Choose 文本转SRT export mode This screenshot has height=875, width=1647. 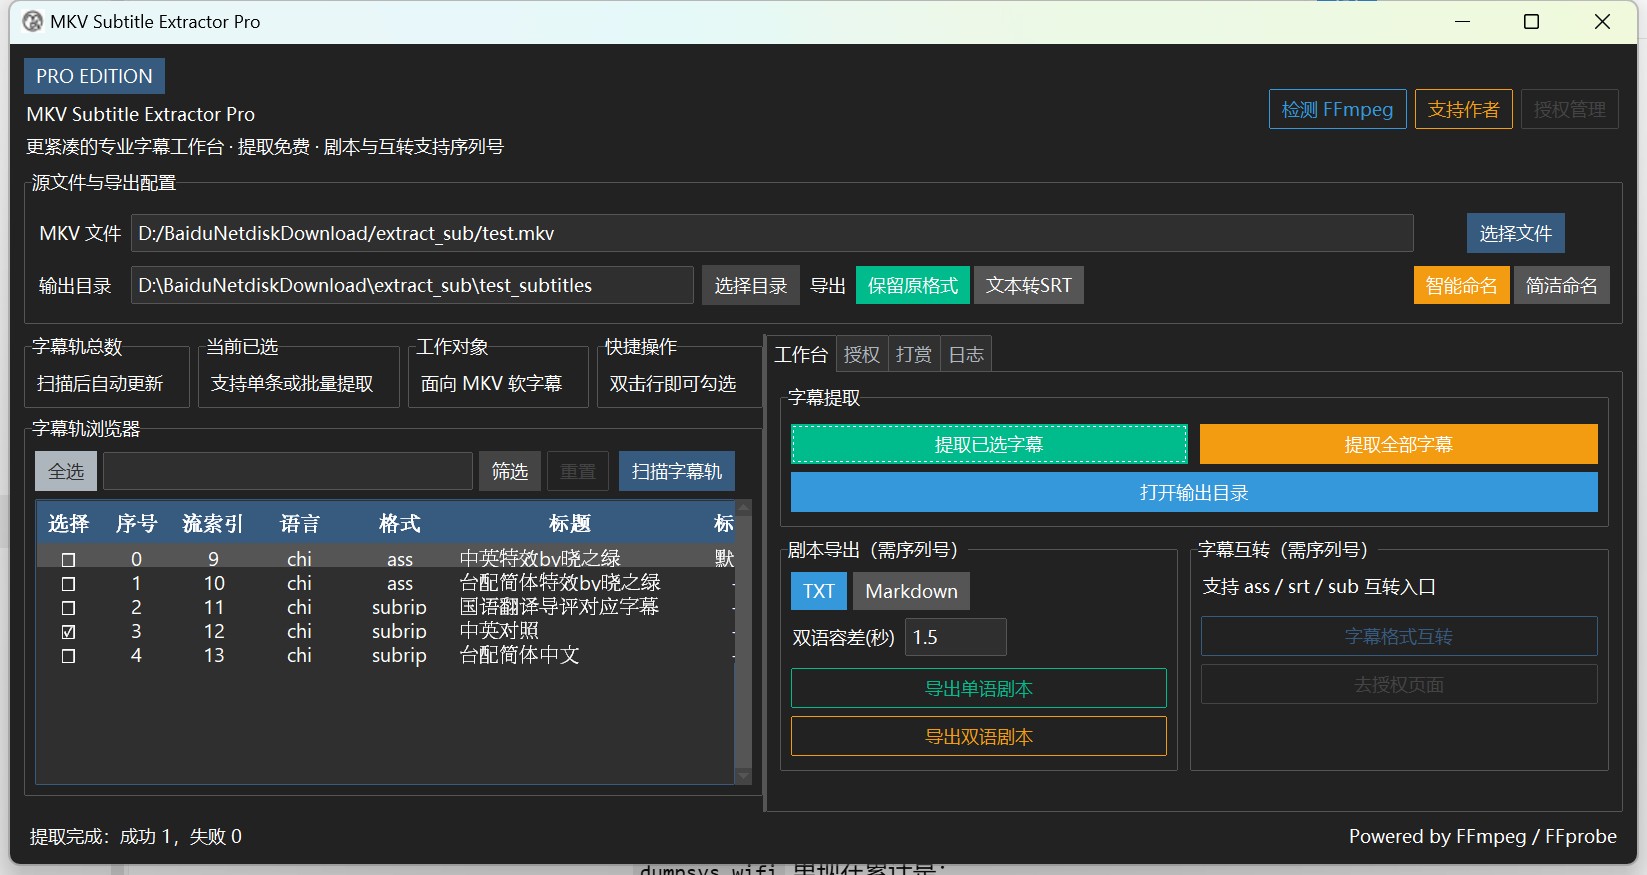1028,286
